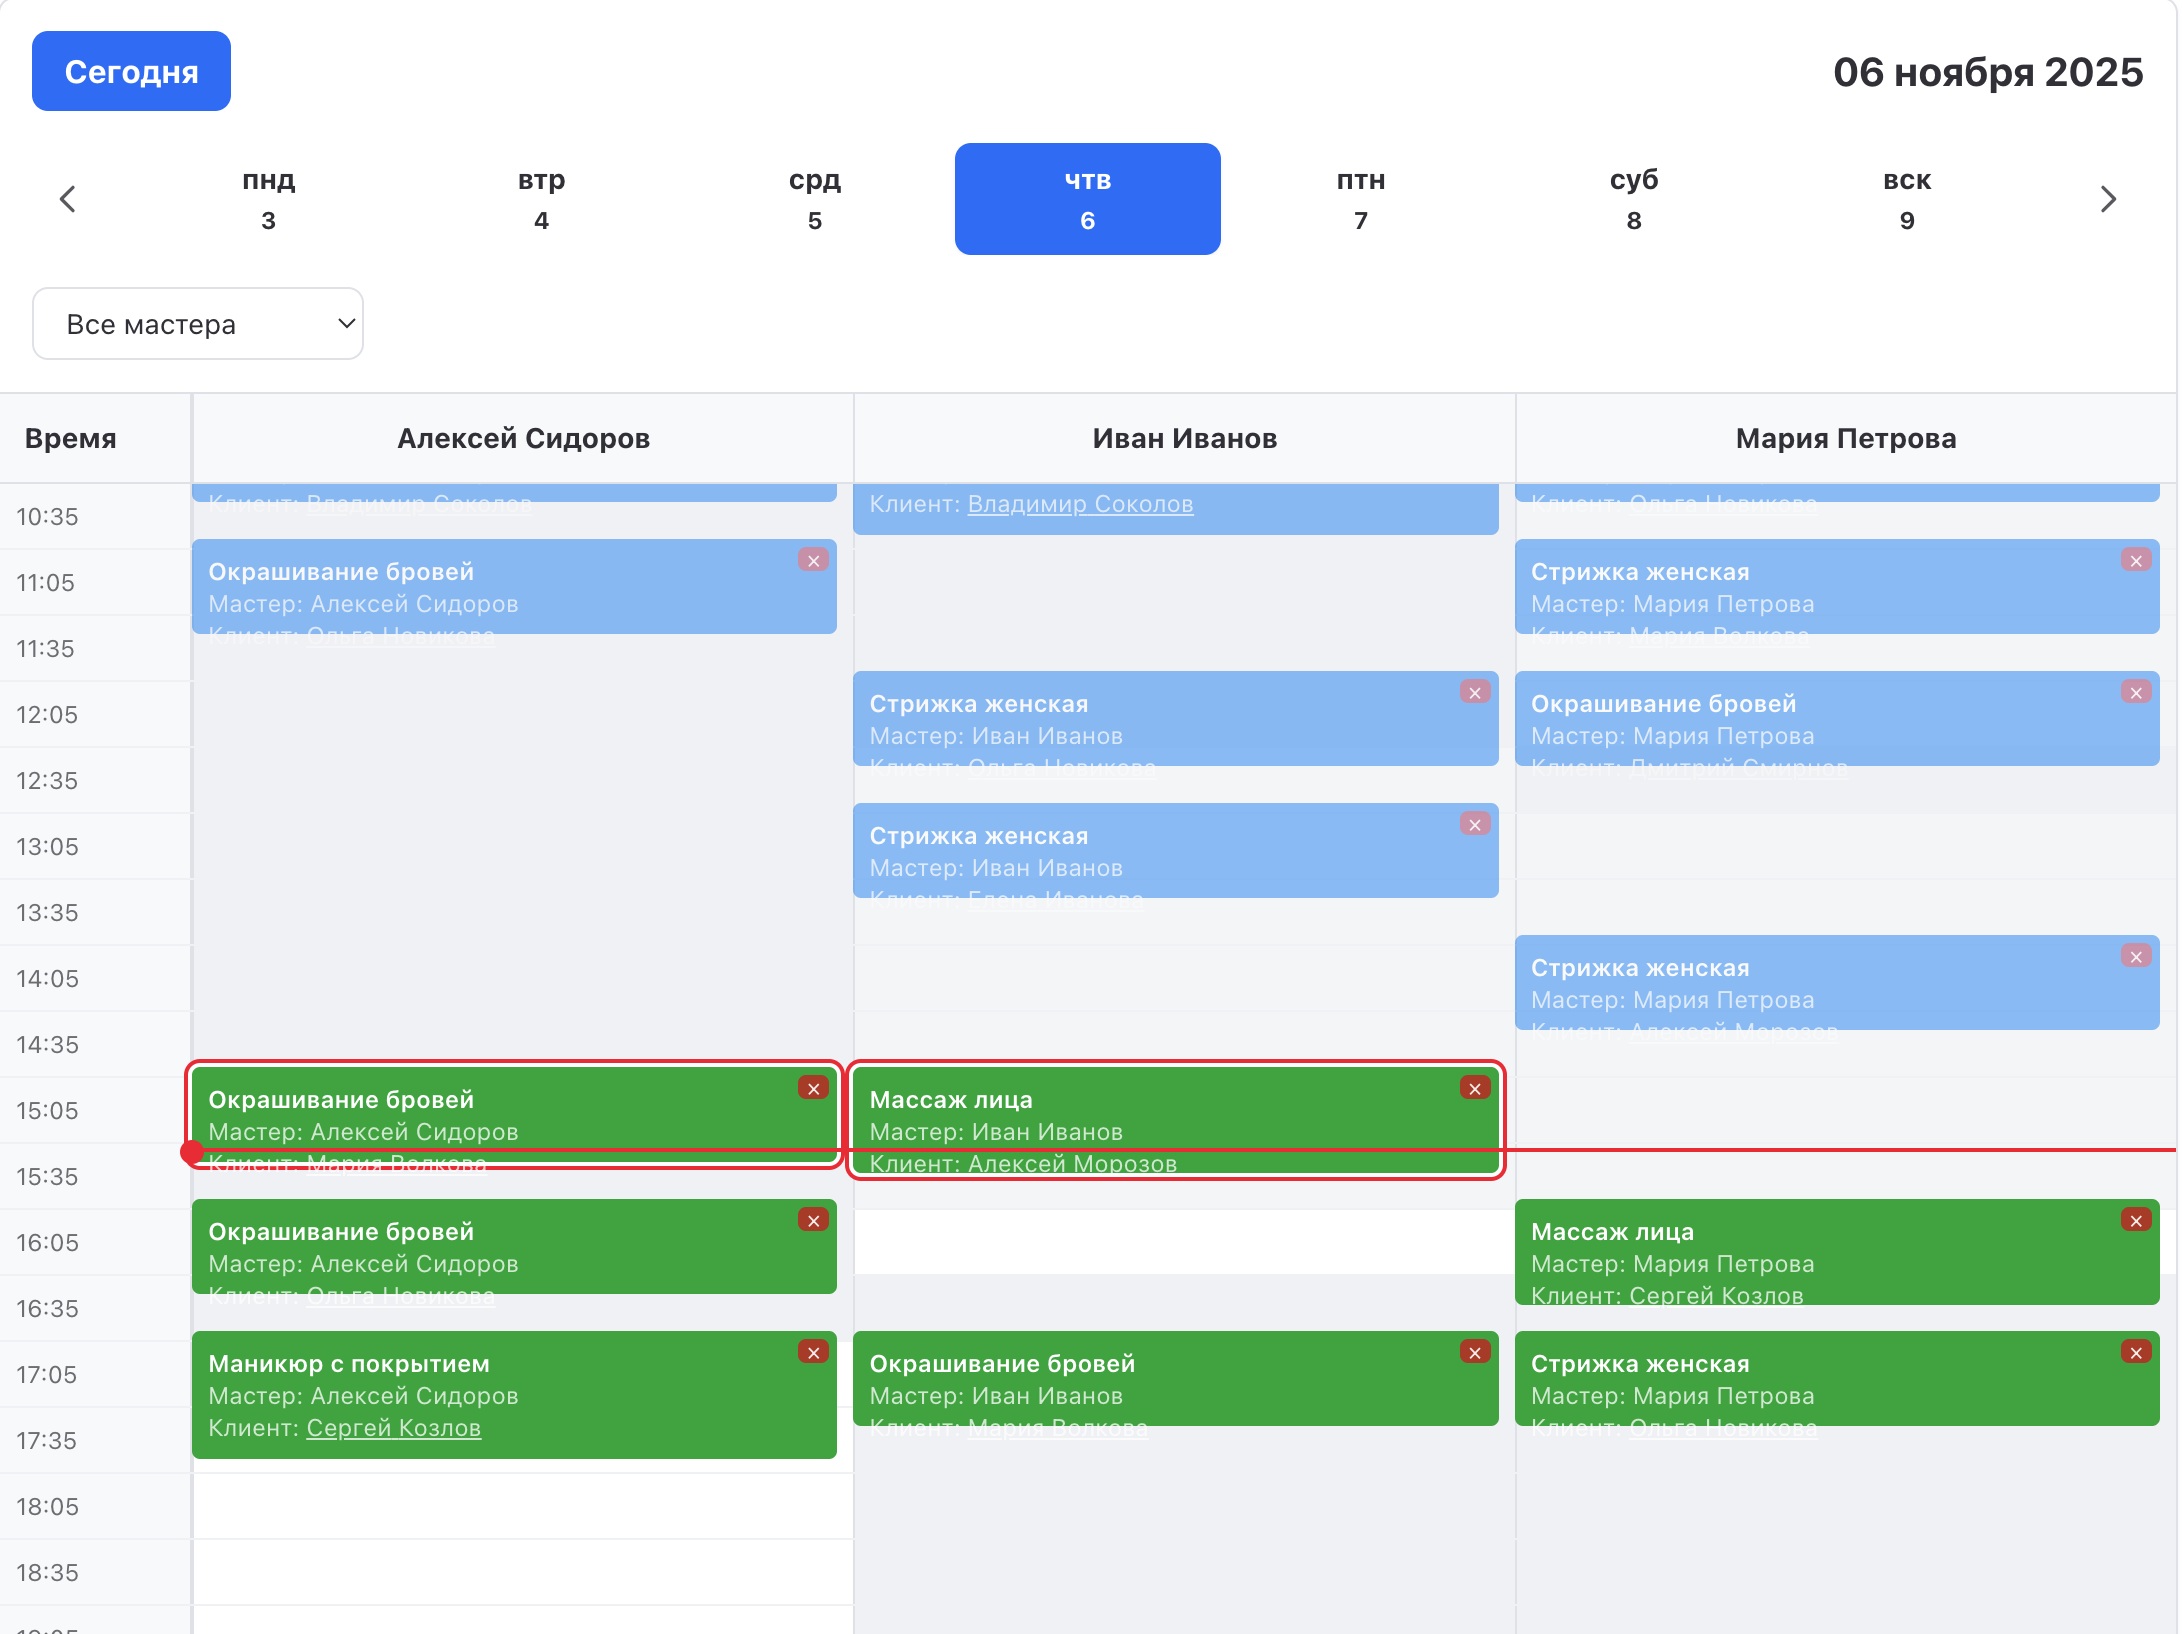Image resolution: width=2182 pixels, height=1634 pixels.
Task: Open the Все мастера dropdown
Action: (198, 324)
